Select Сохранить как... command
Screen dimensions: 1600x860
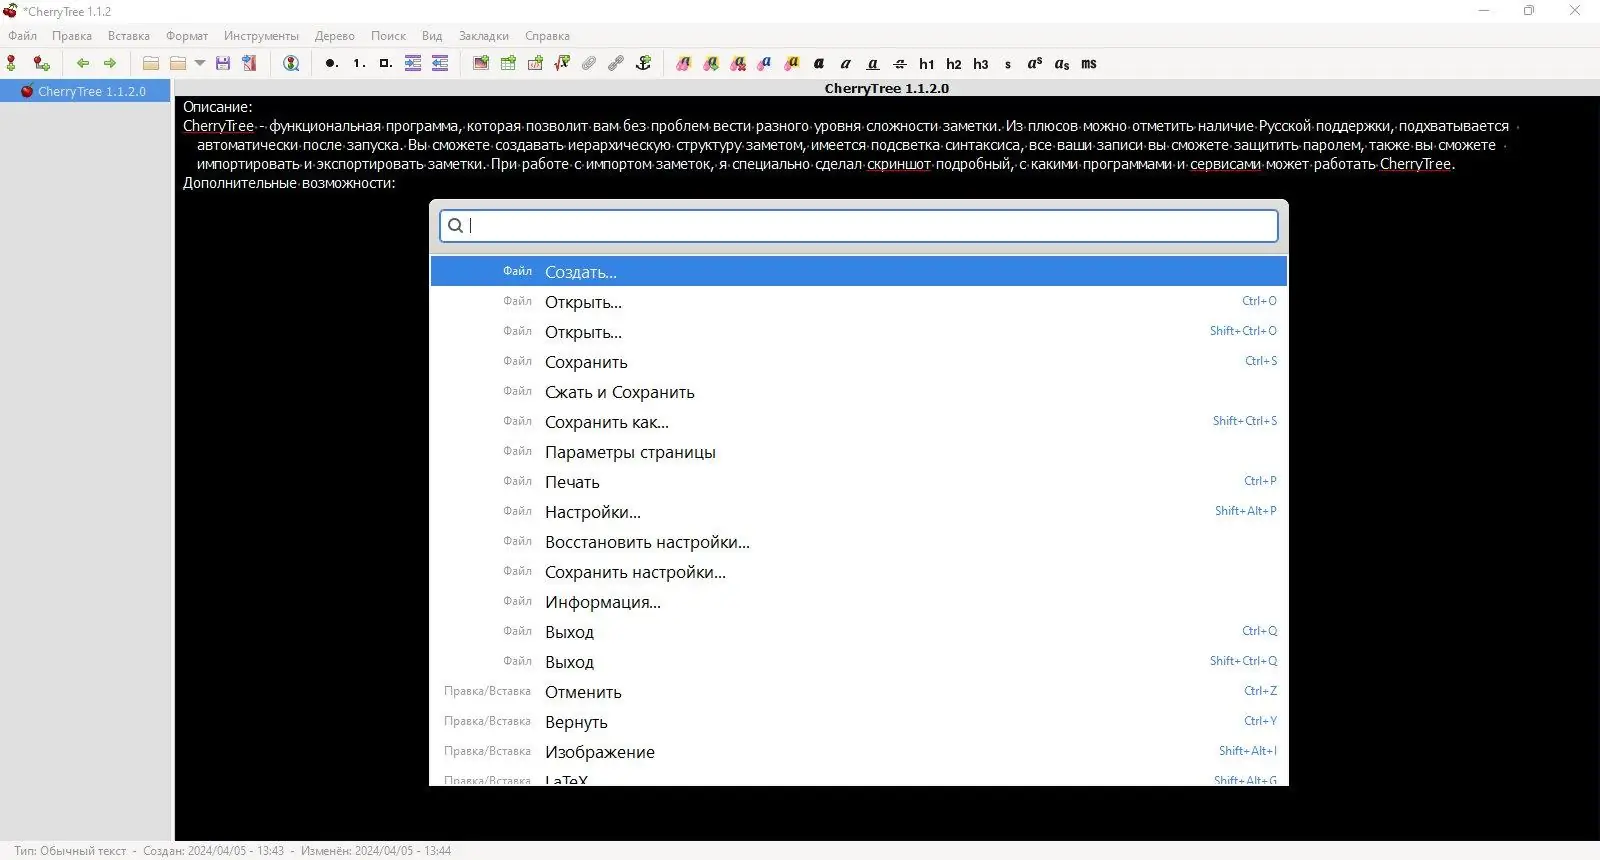[x=859, y=421]
